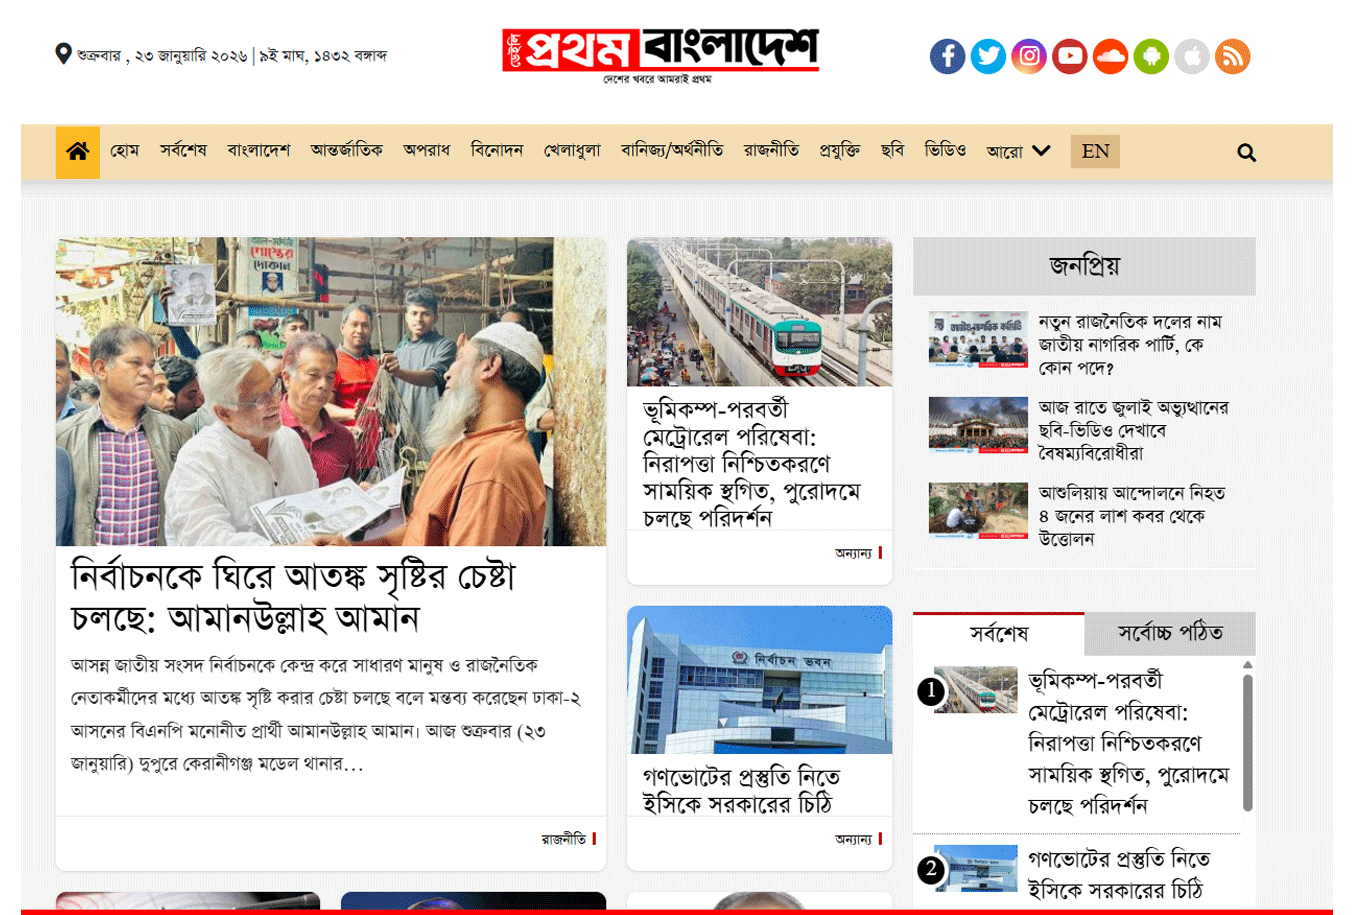Switch language with the EN button

pos(1094,151)
